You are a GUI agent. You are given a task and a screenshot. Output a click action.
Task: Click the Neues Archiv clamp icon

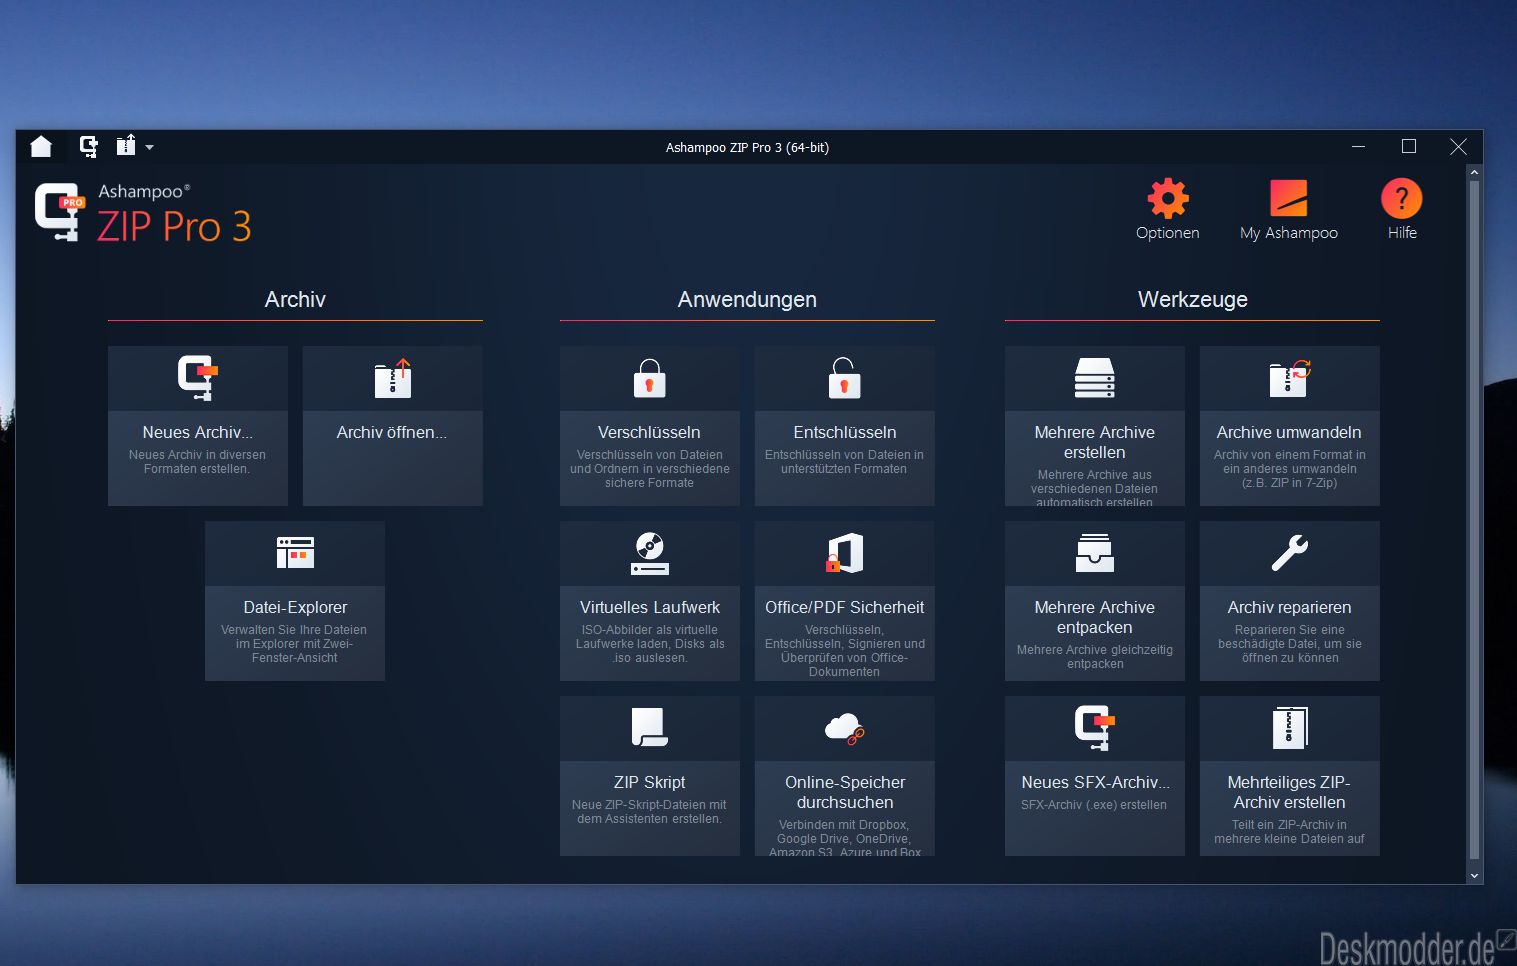pos(198,378)
